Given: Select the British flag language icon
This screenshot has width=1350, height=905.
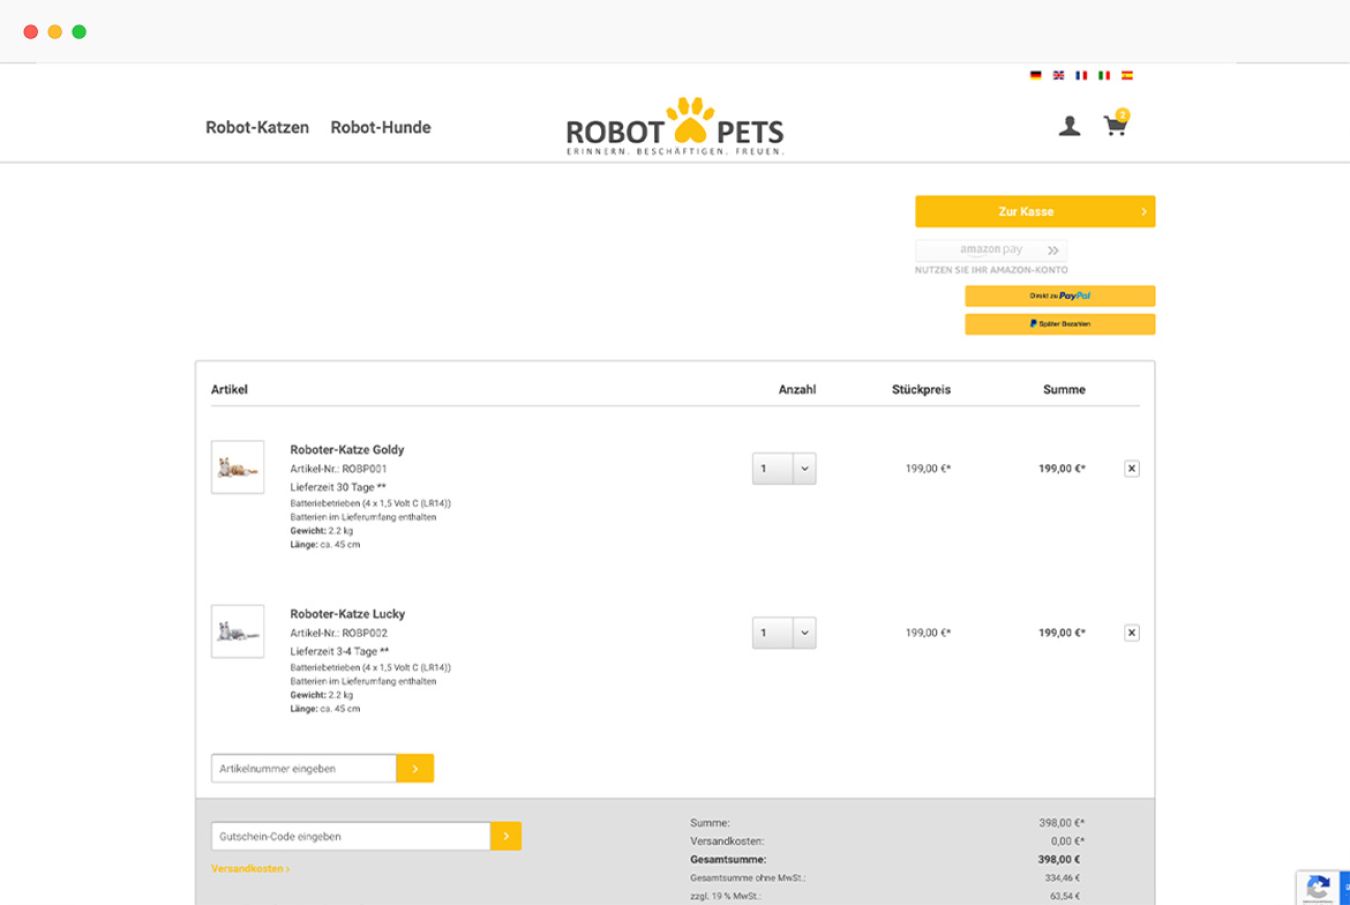Looking at the screenshot, I should [x=1058, y=75].
